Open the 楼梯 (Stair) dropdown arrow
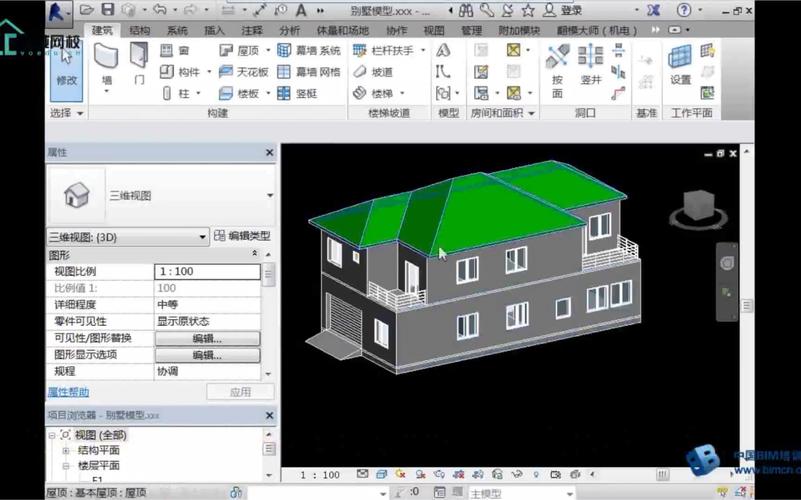Screen dimensions: 801x500 [402, 93]
